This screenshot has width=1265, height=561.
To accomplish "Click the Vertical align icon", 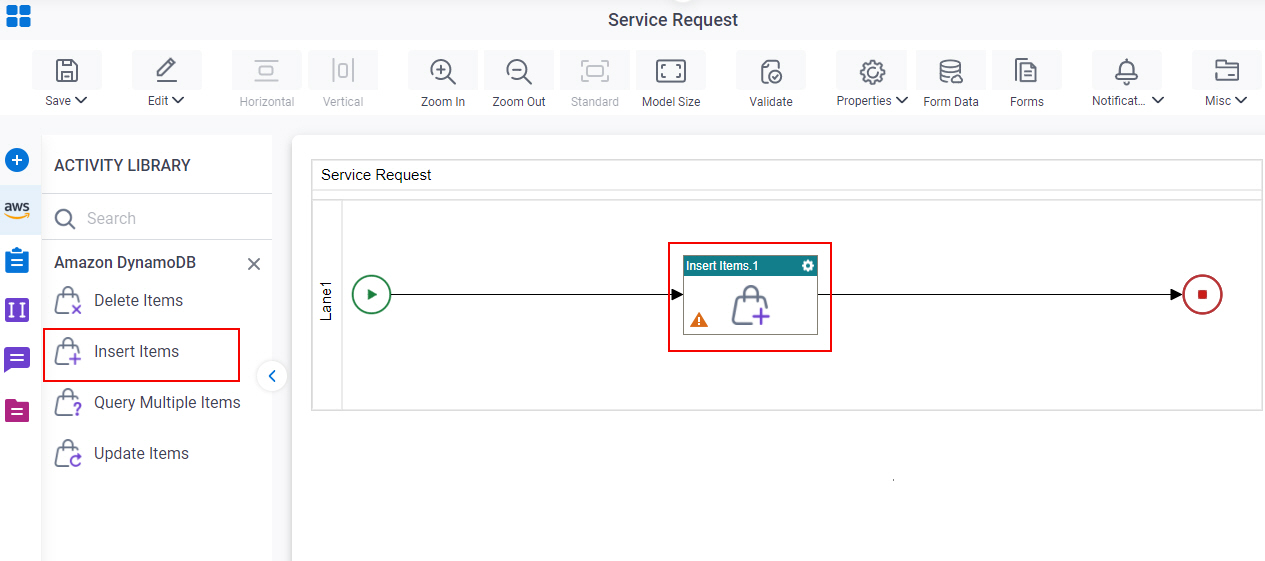I will click(x=343, y=71).
